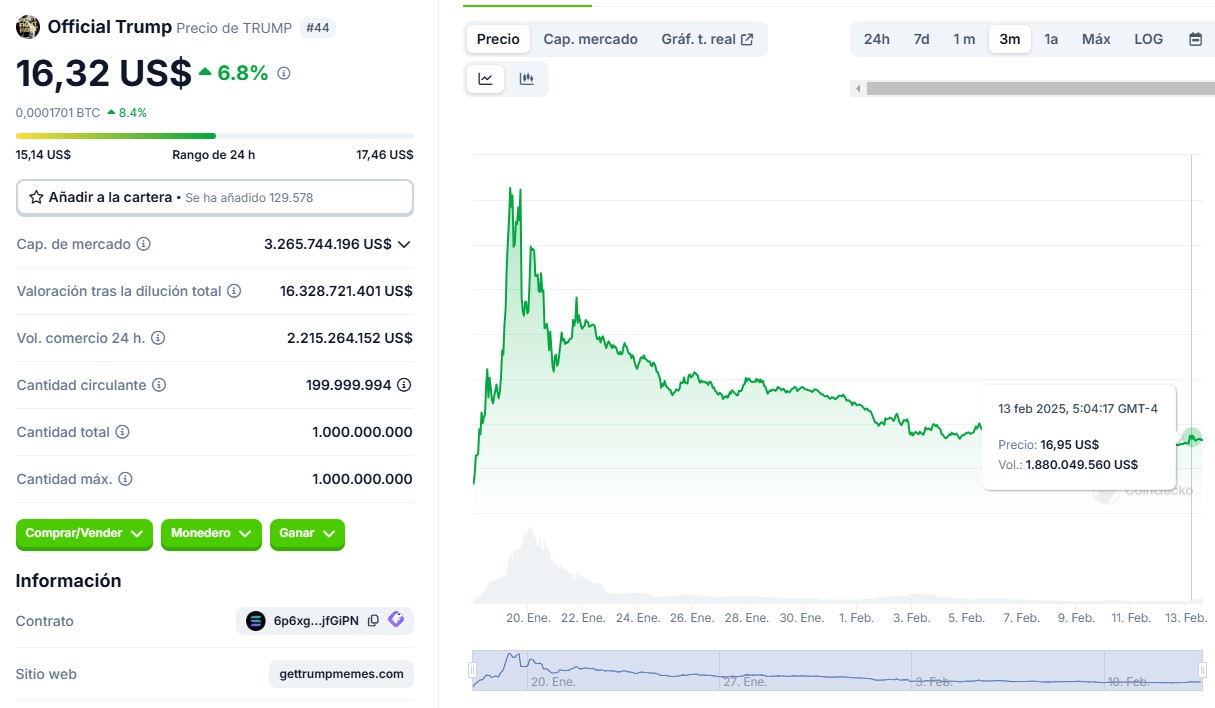The image size is (1215, 708).
Task: Switch to the candlestick chart icon
Action: coord(527,79)
